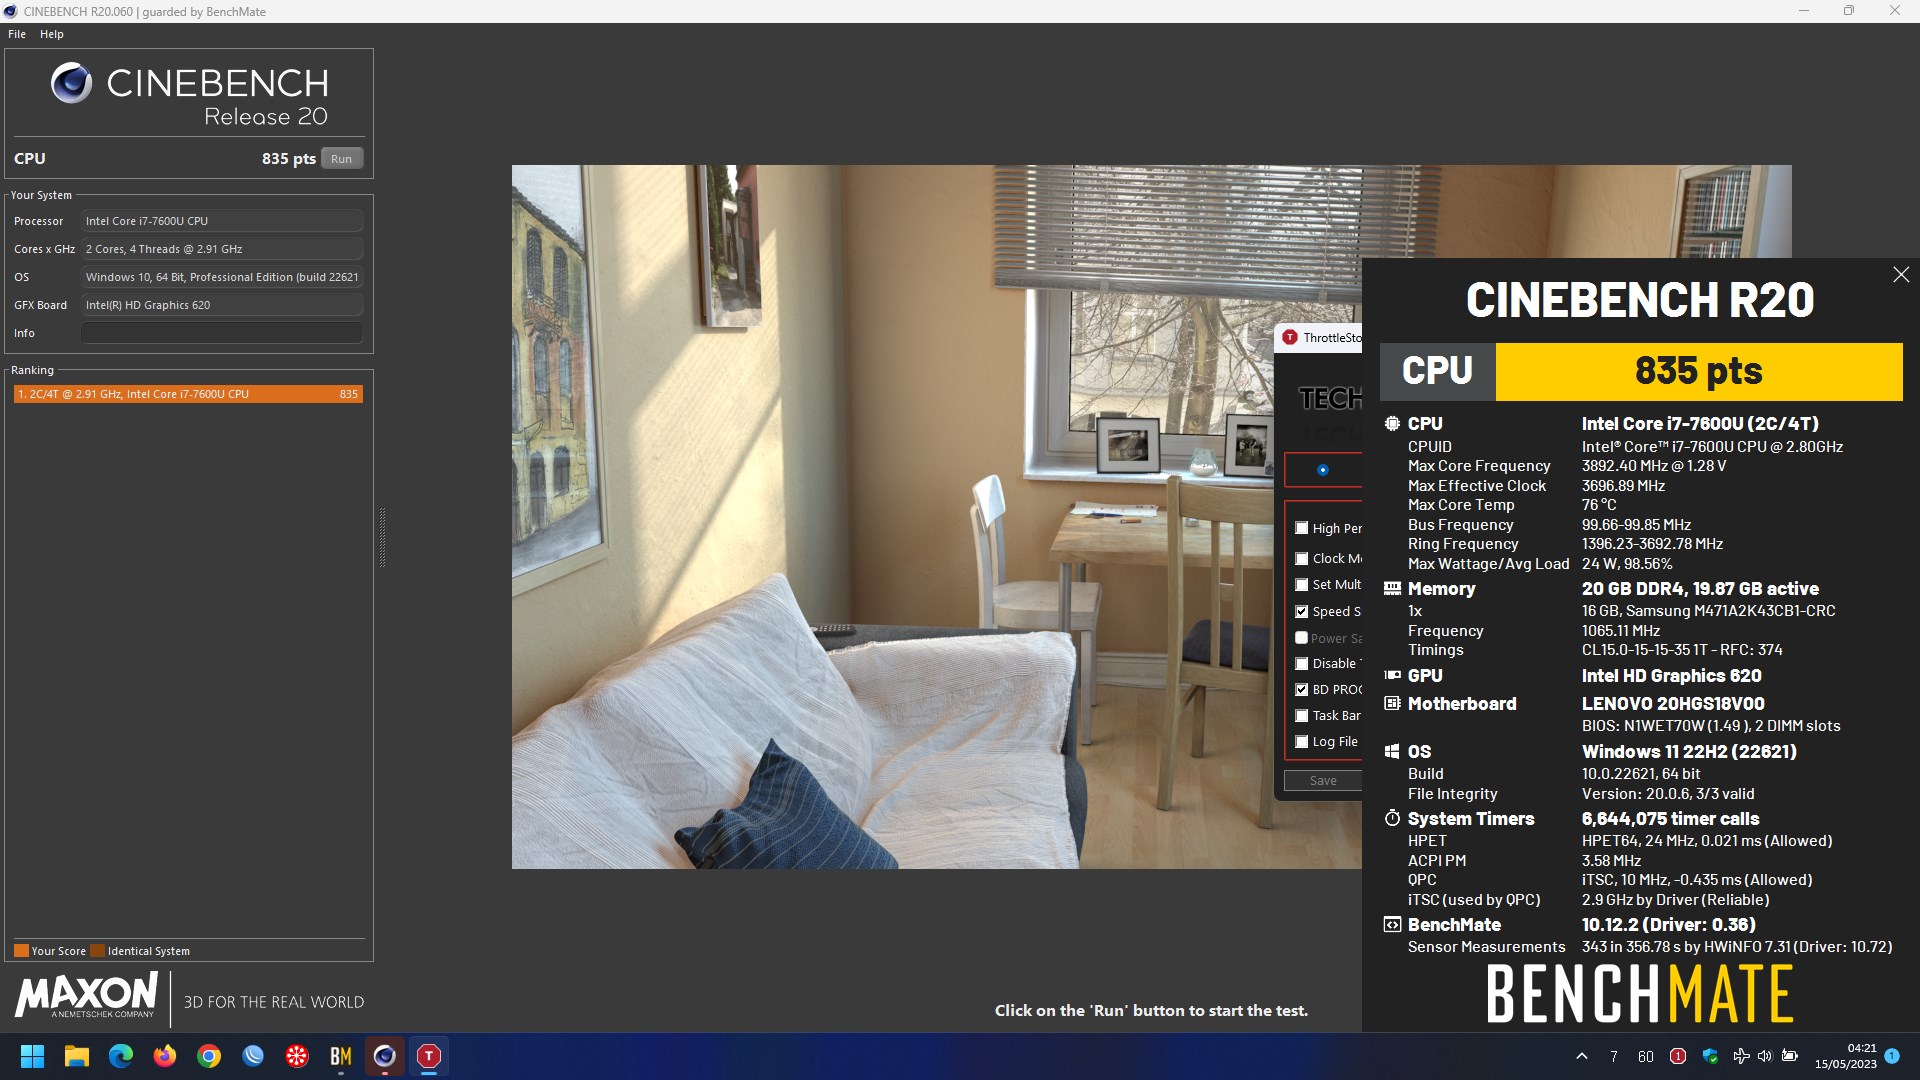The image size is (1920, 1080).
Task: Run the CPU benchmark test
Action: [x=341, y=159]
